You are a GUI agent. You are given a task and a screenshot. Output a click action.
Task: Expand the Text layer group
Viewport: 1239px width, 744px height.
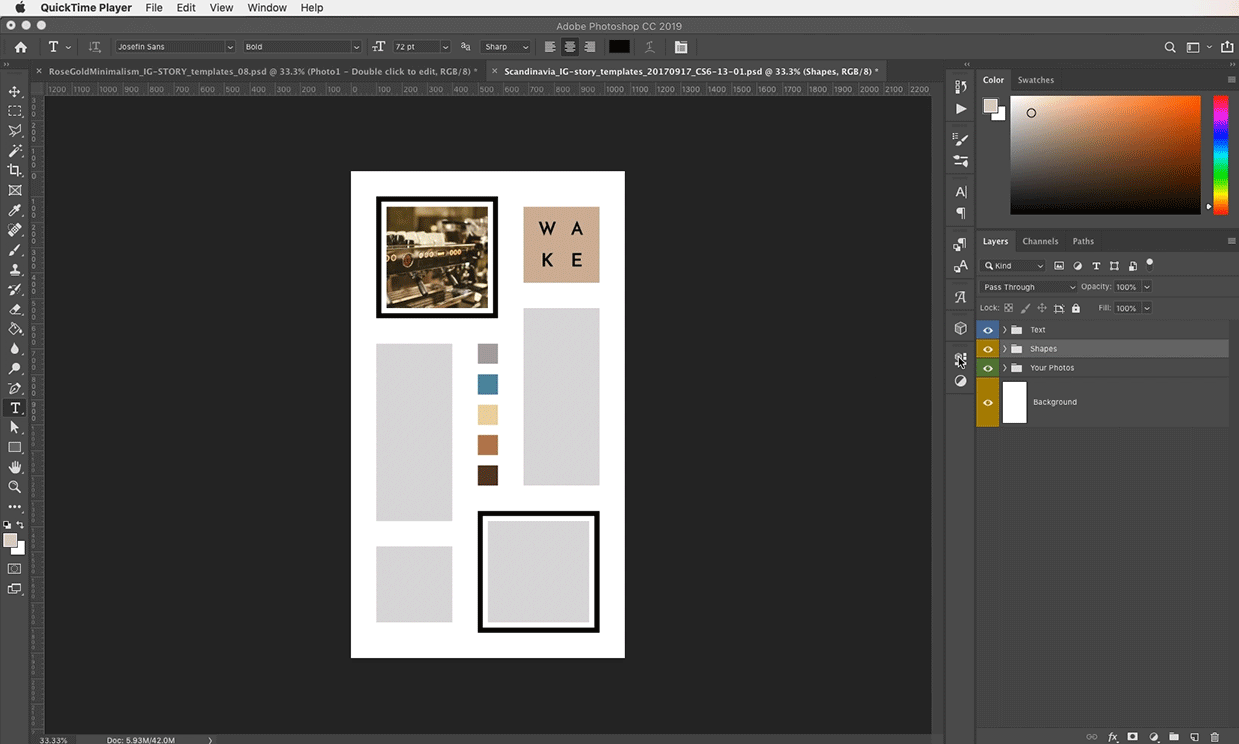[x=1004, y=329]
